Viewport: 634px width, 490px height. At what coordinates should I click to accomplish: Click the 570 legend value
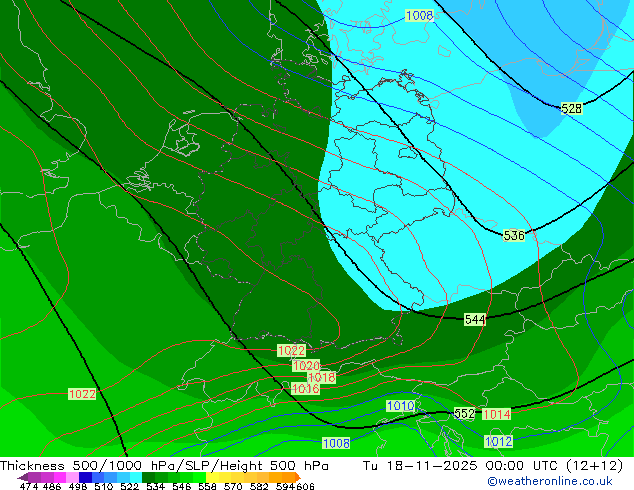(x=233, y=486)
